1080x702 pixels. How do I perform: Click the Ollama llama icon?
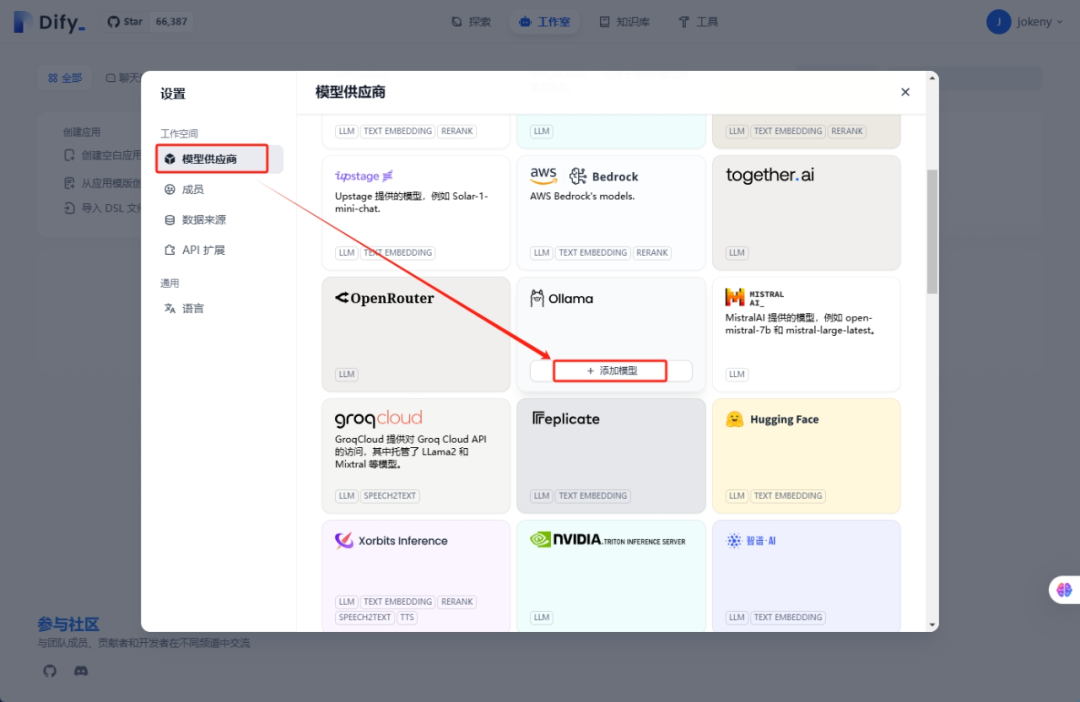(x=537, y=298)
